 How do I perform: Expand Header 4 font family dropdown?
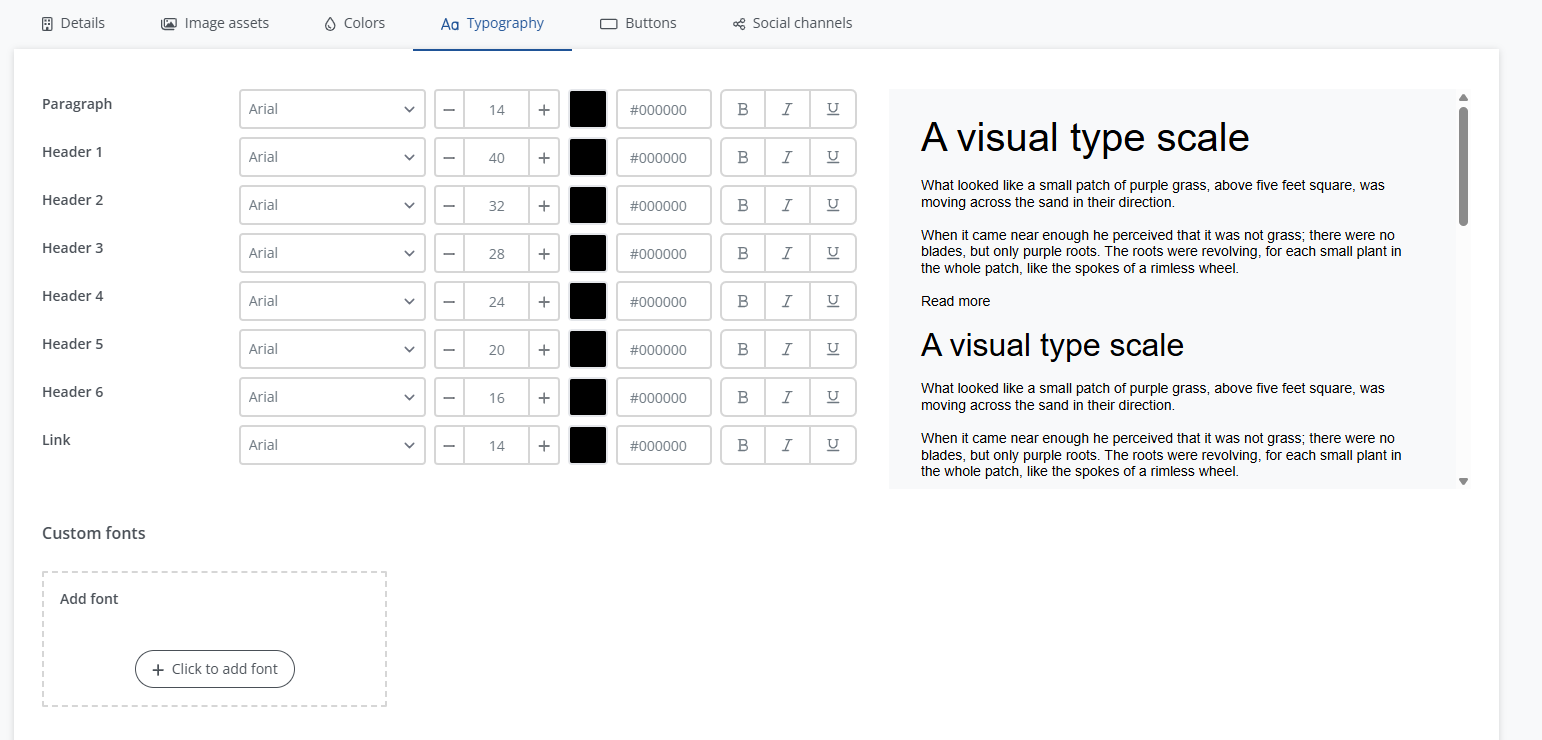click(332, 301)
